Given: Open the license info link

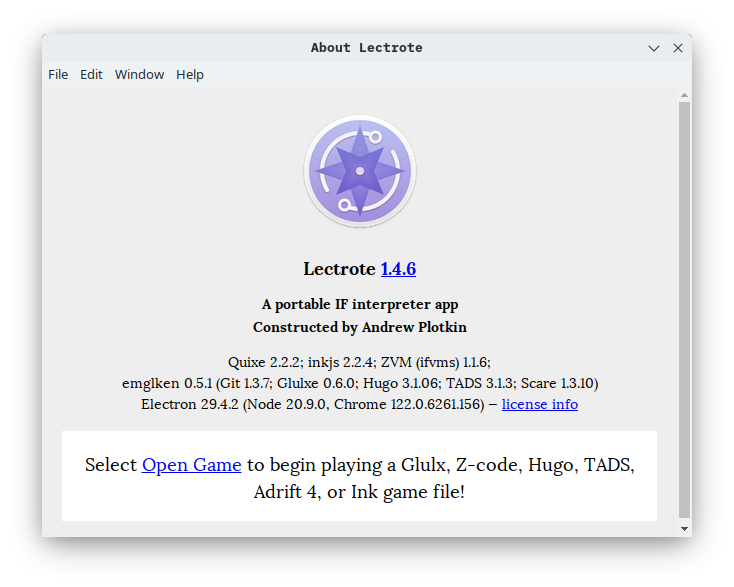Looking at the screenshot, I should (x=540, y=404).
